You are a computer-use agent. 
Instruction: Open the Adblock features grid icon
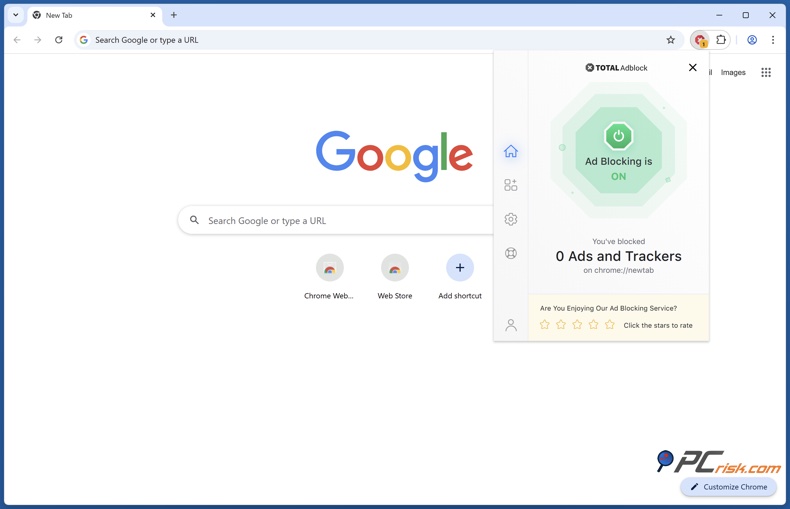click(511, 185)
